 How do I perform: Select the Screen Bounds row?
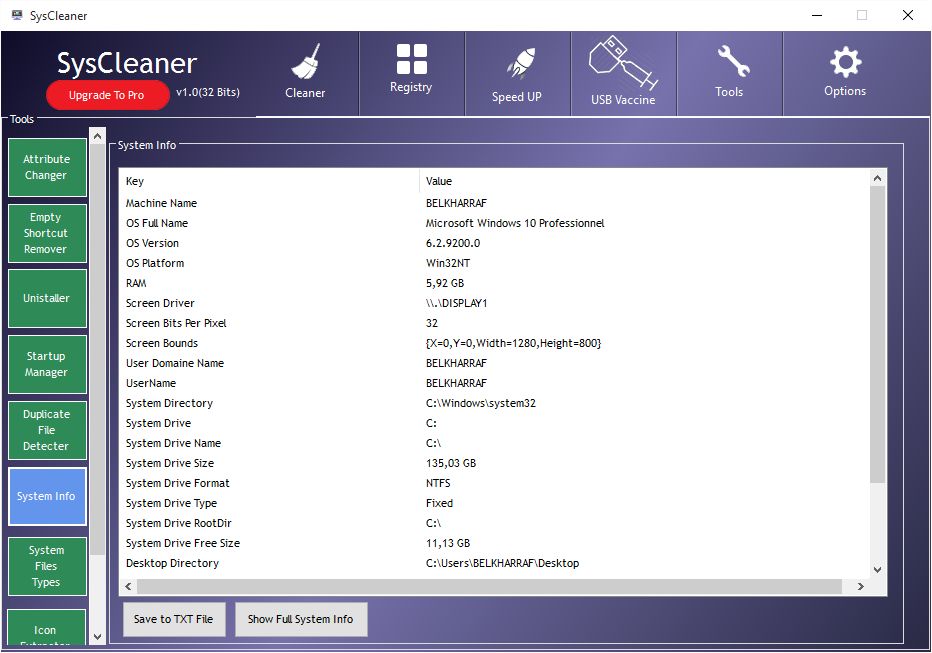click(495, 343)
